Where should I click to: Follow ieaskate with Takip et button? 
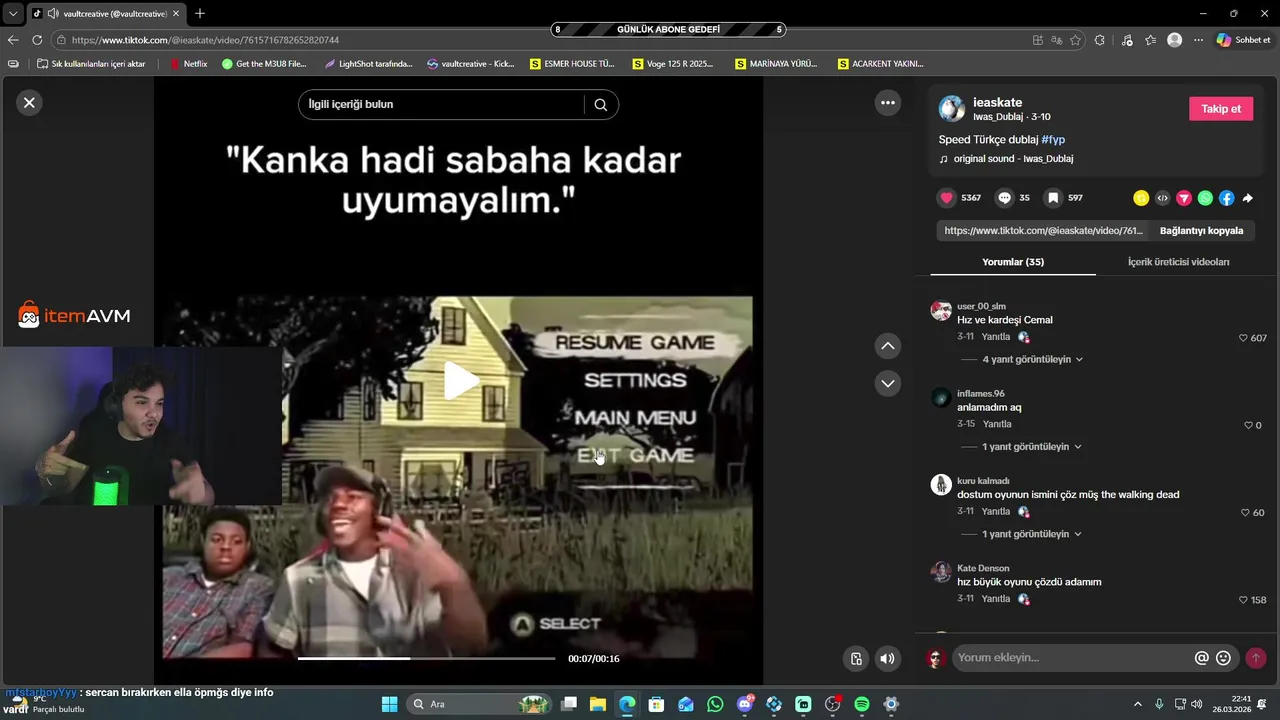point(1221,109)
